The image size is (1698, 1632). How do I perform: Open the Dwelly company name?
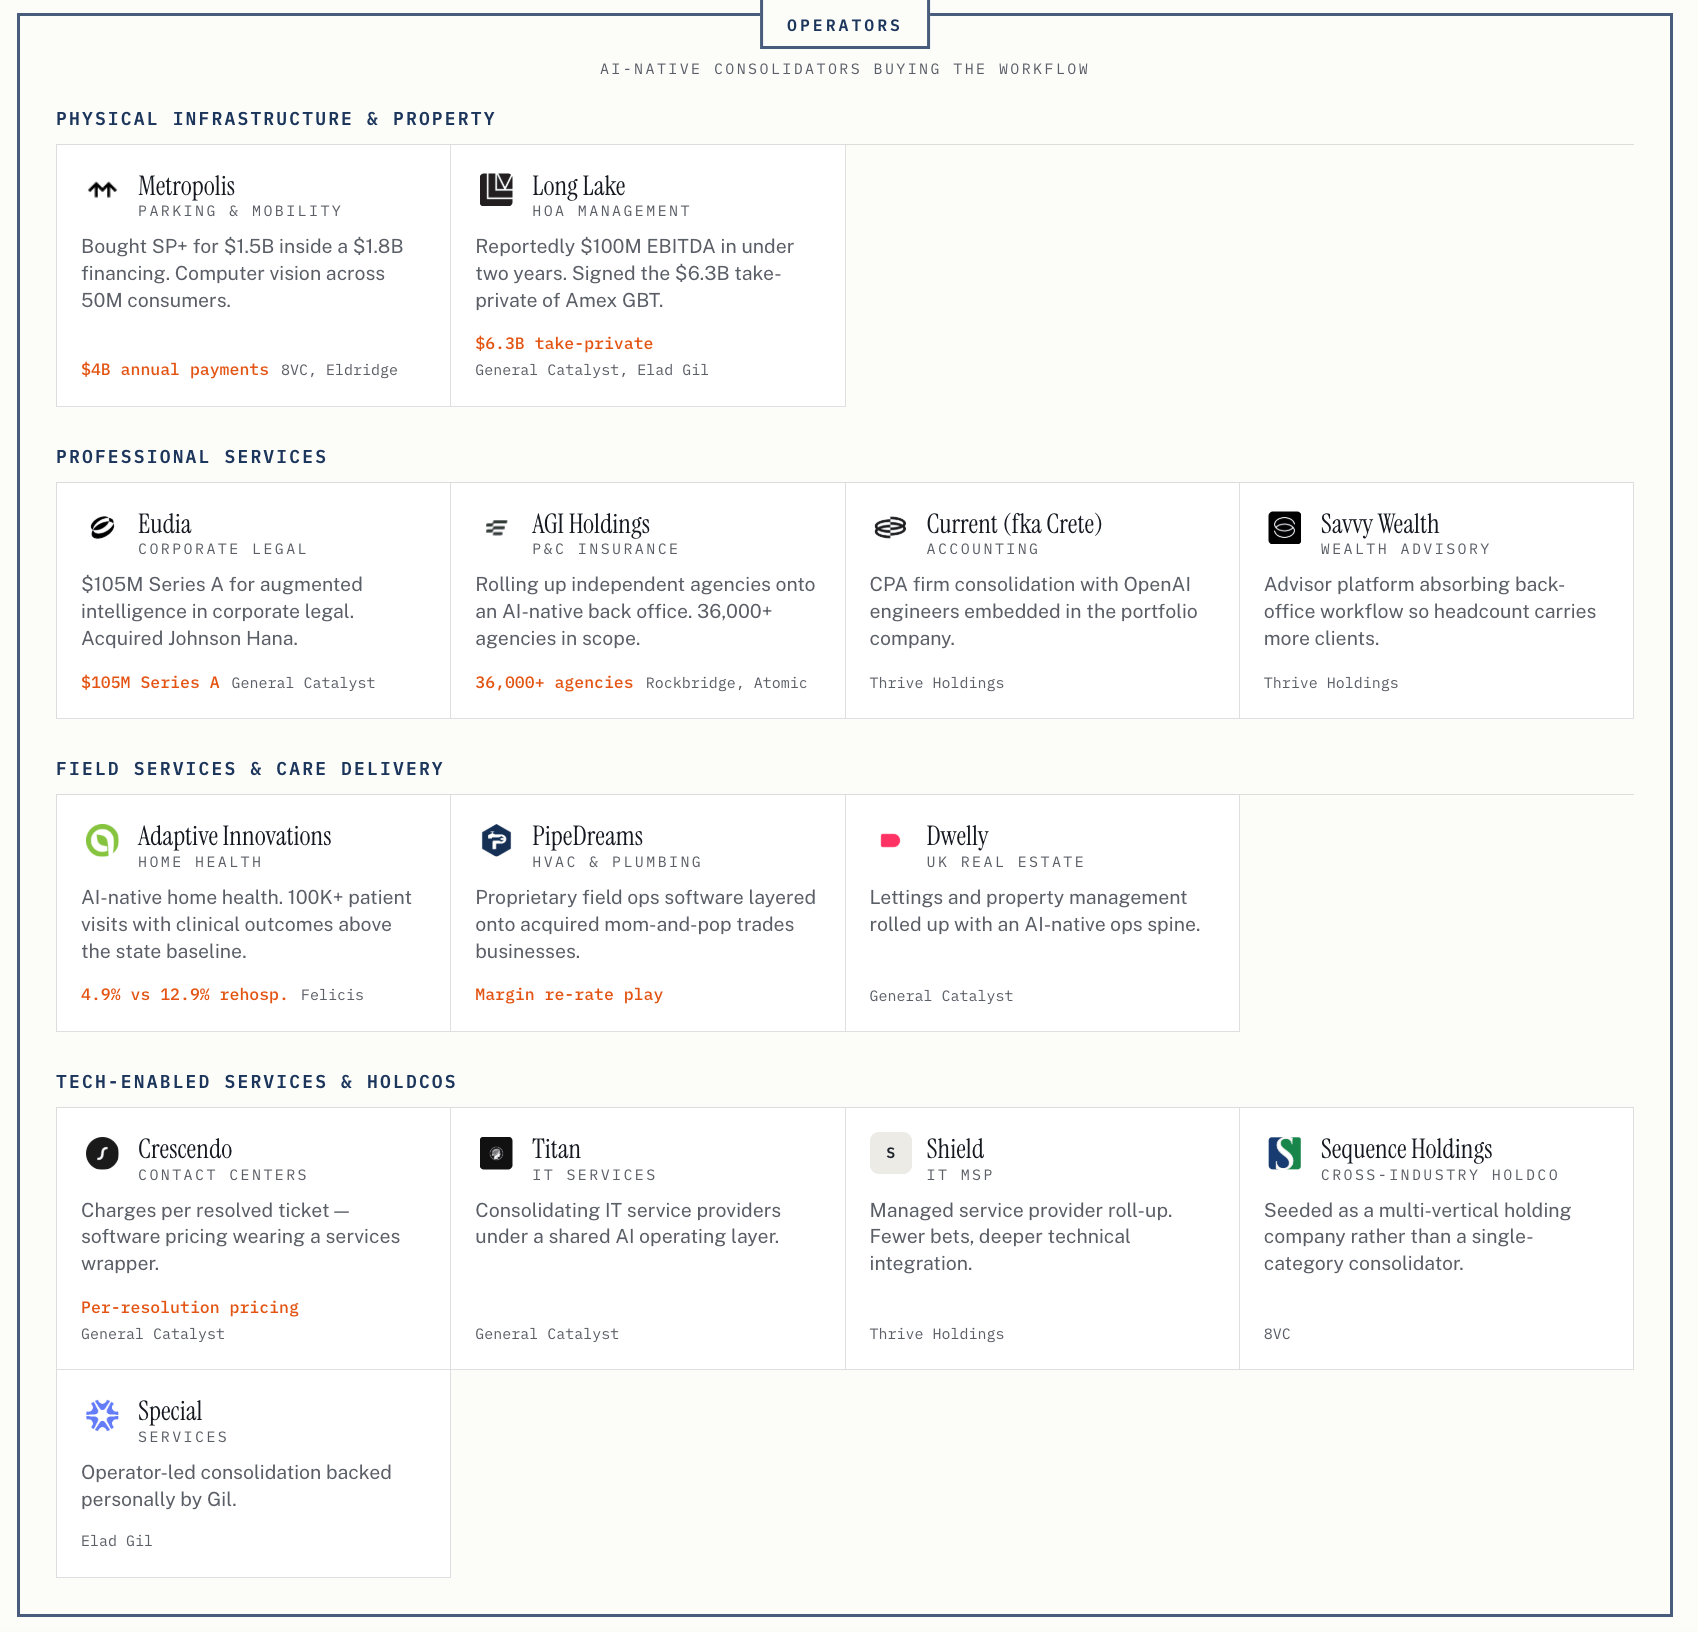coord(957,836)
